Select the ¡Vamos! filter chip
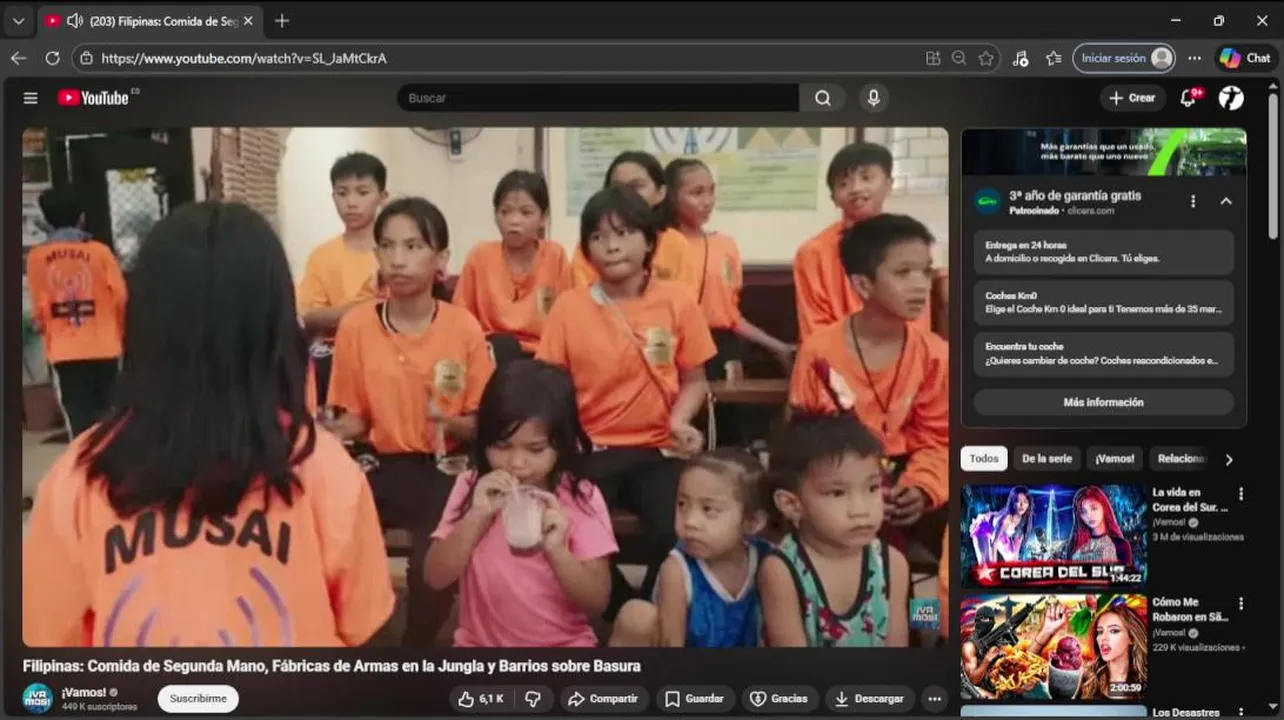The height and width of the screenshot is (720, 1284). pos(1115,459)
